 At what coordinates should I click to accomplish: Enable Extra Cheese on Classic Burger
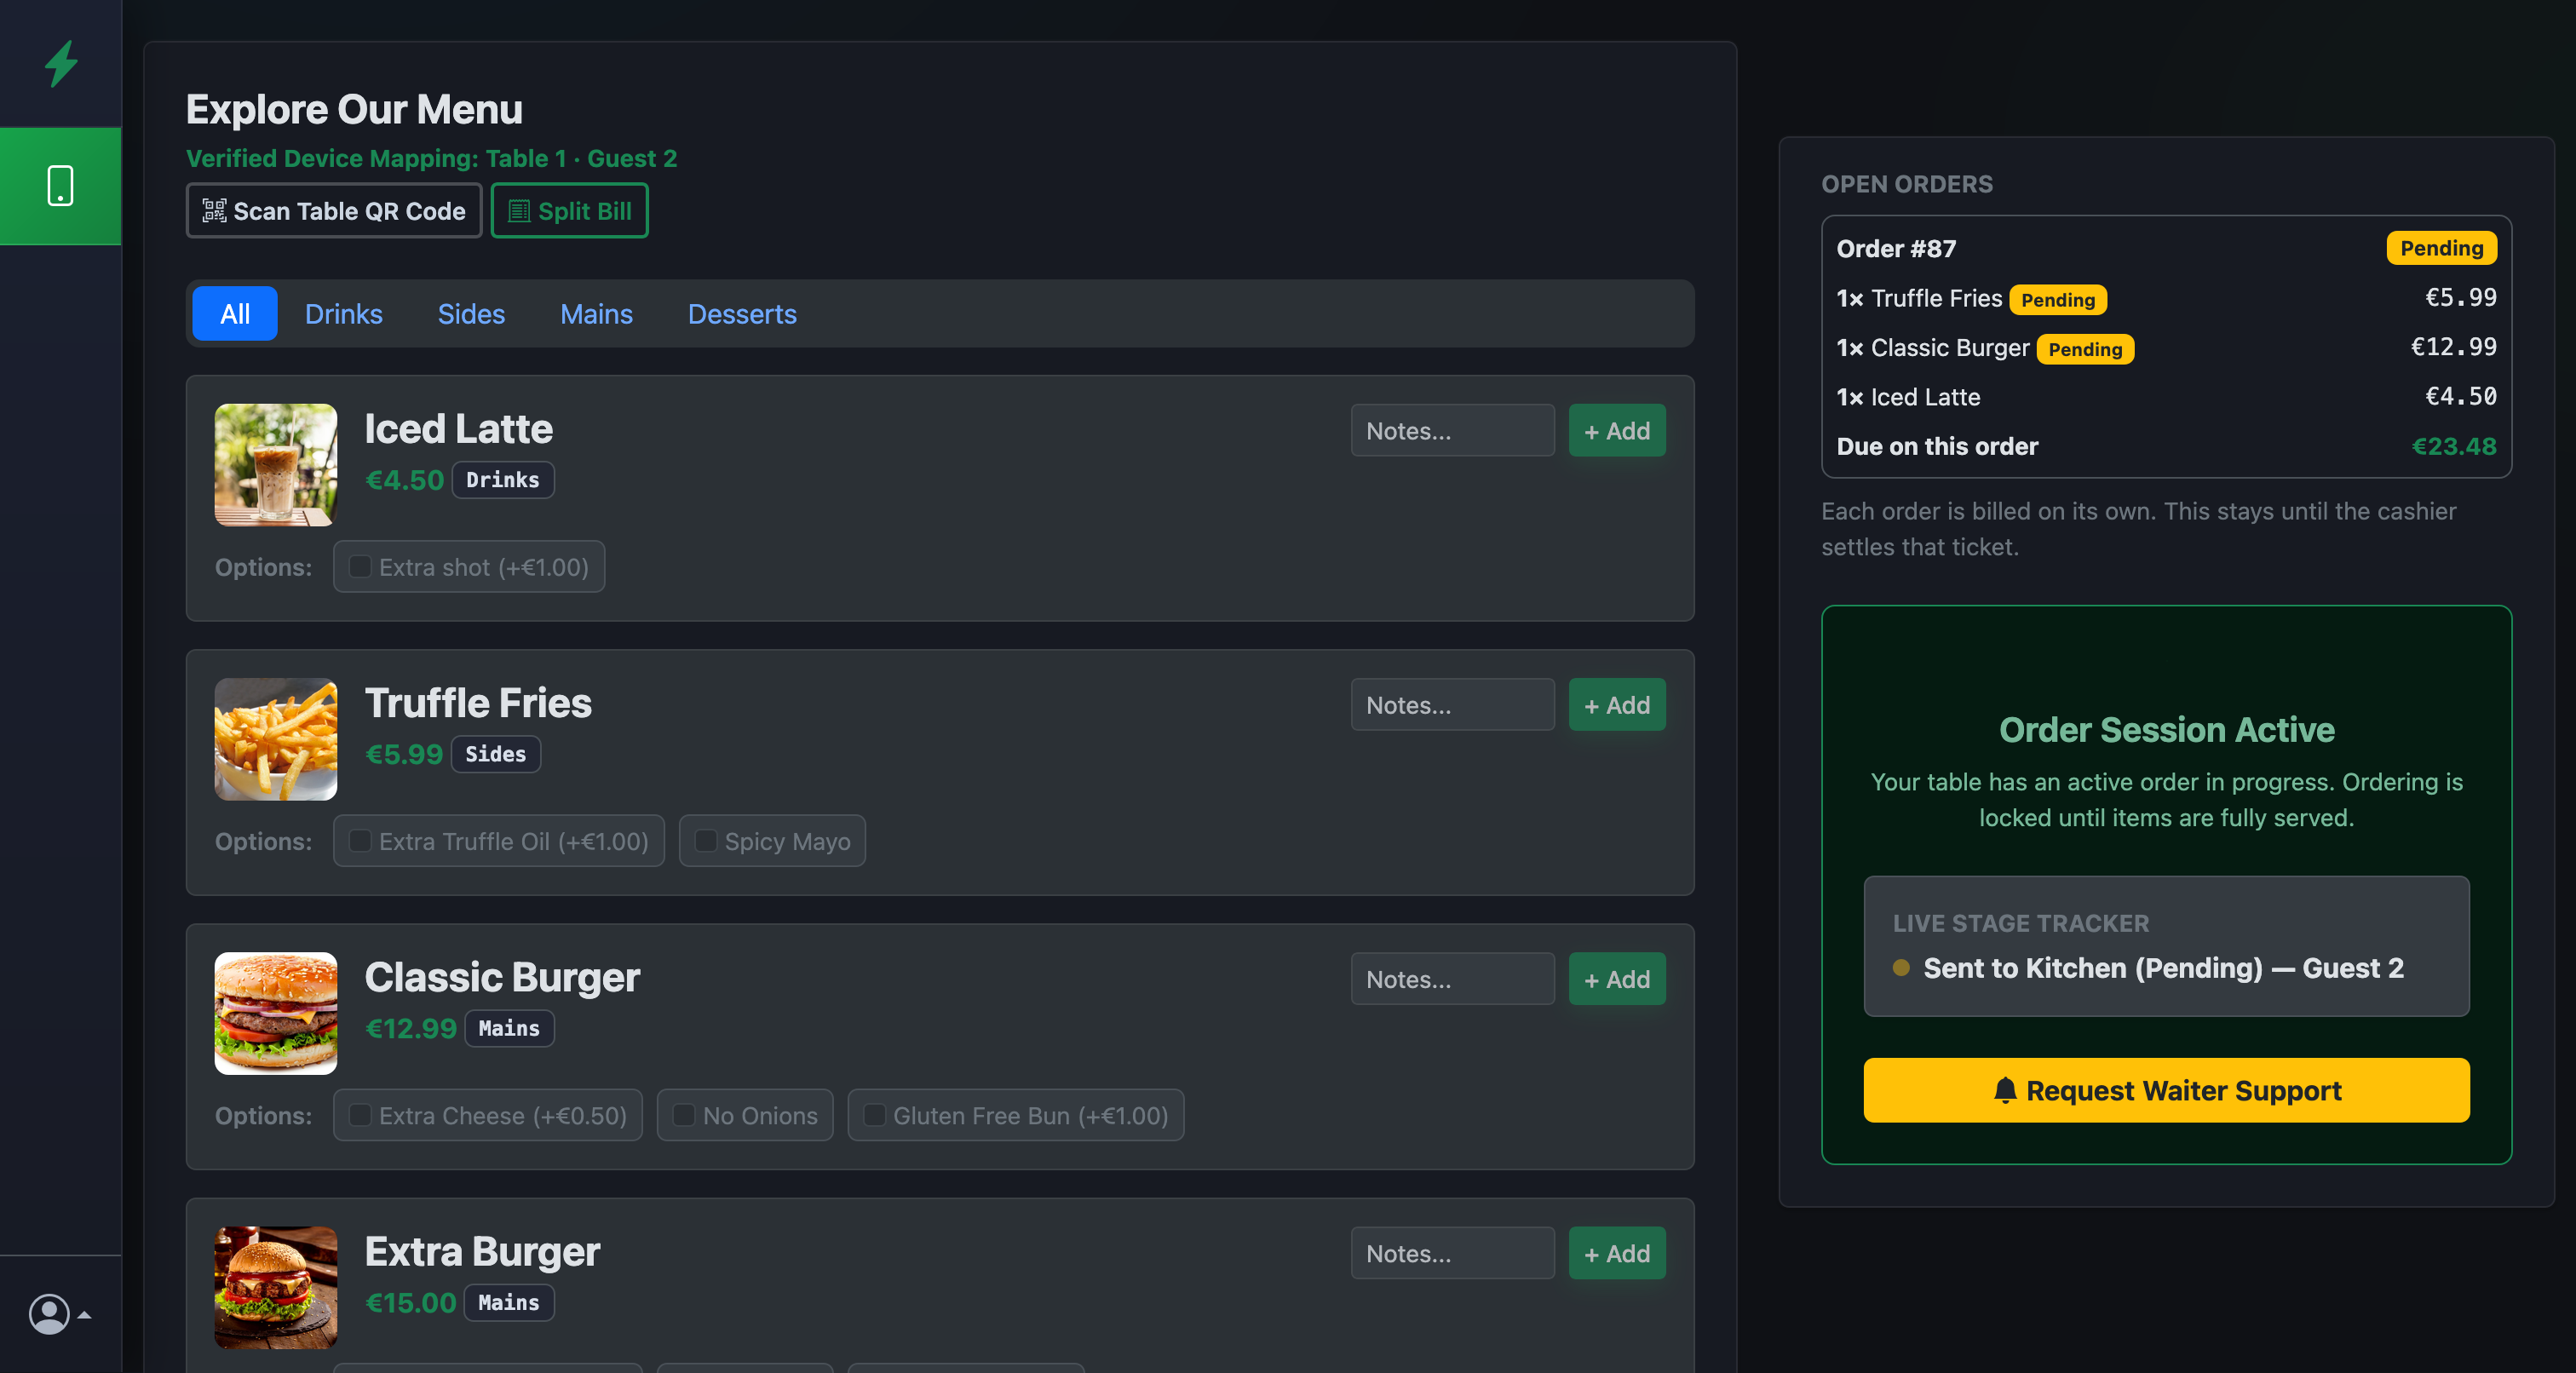point(360,1115)
